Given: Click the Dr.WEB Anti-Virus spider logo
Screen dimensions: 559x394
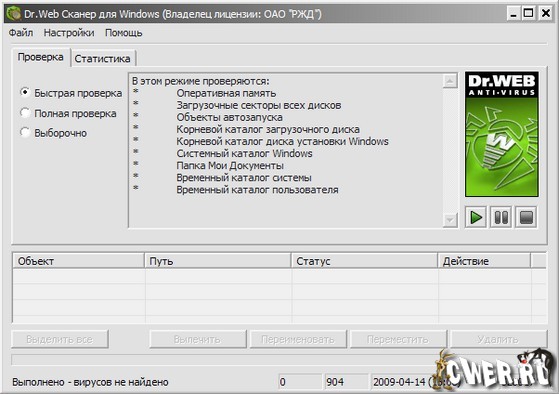Looking at the screenshot, I should (502, 134).
